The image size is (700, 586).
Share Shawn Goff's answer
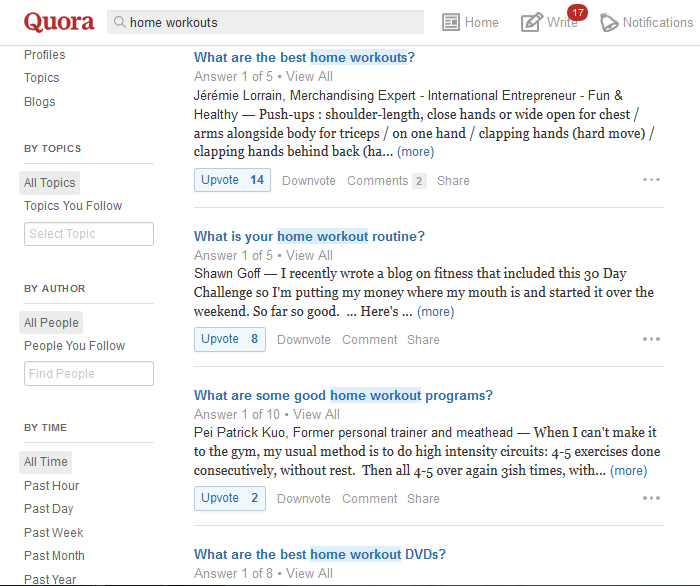[x=423, y=340]
